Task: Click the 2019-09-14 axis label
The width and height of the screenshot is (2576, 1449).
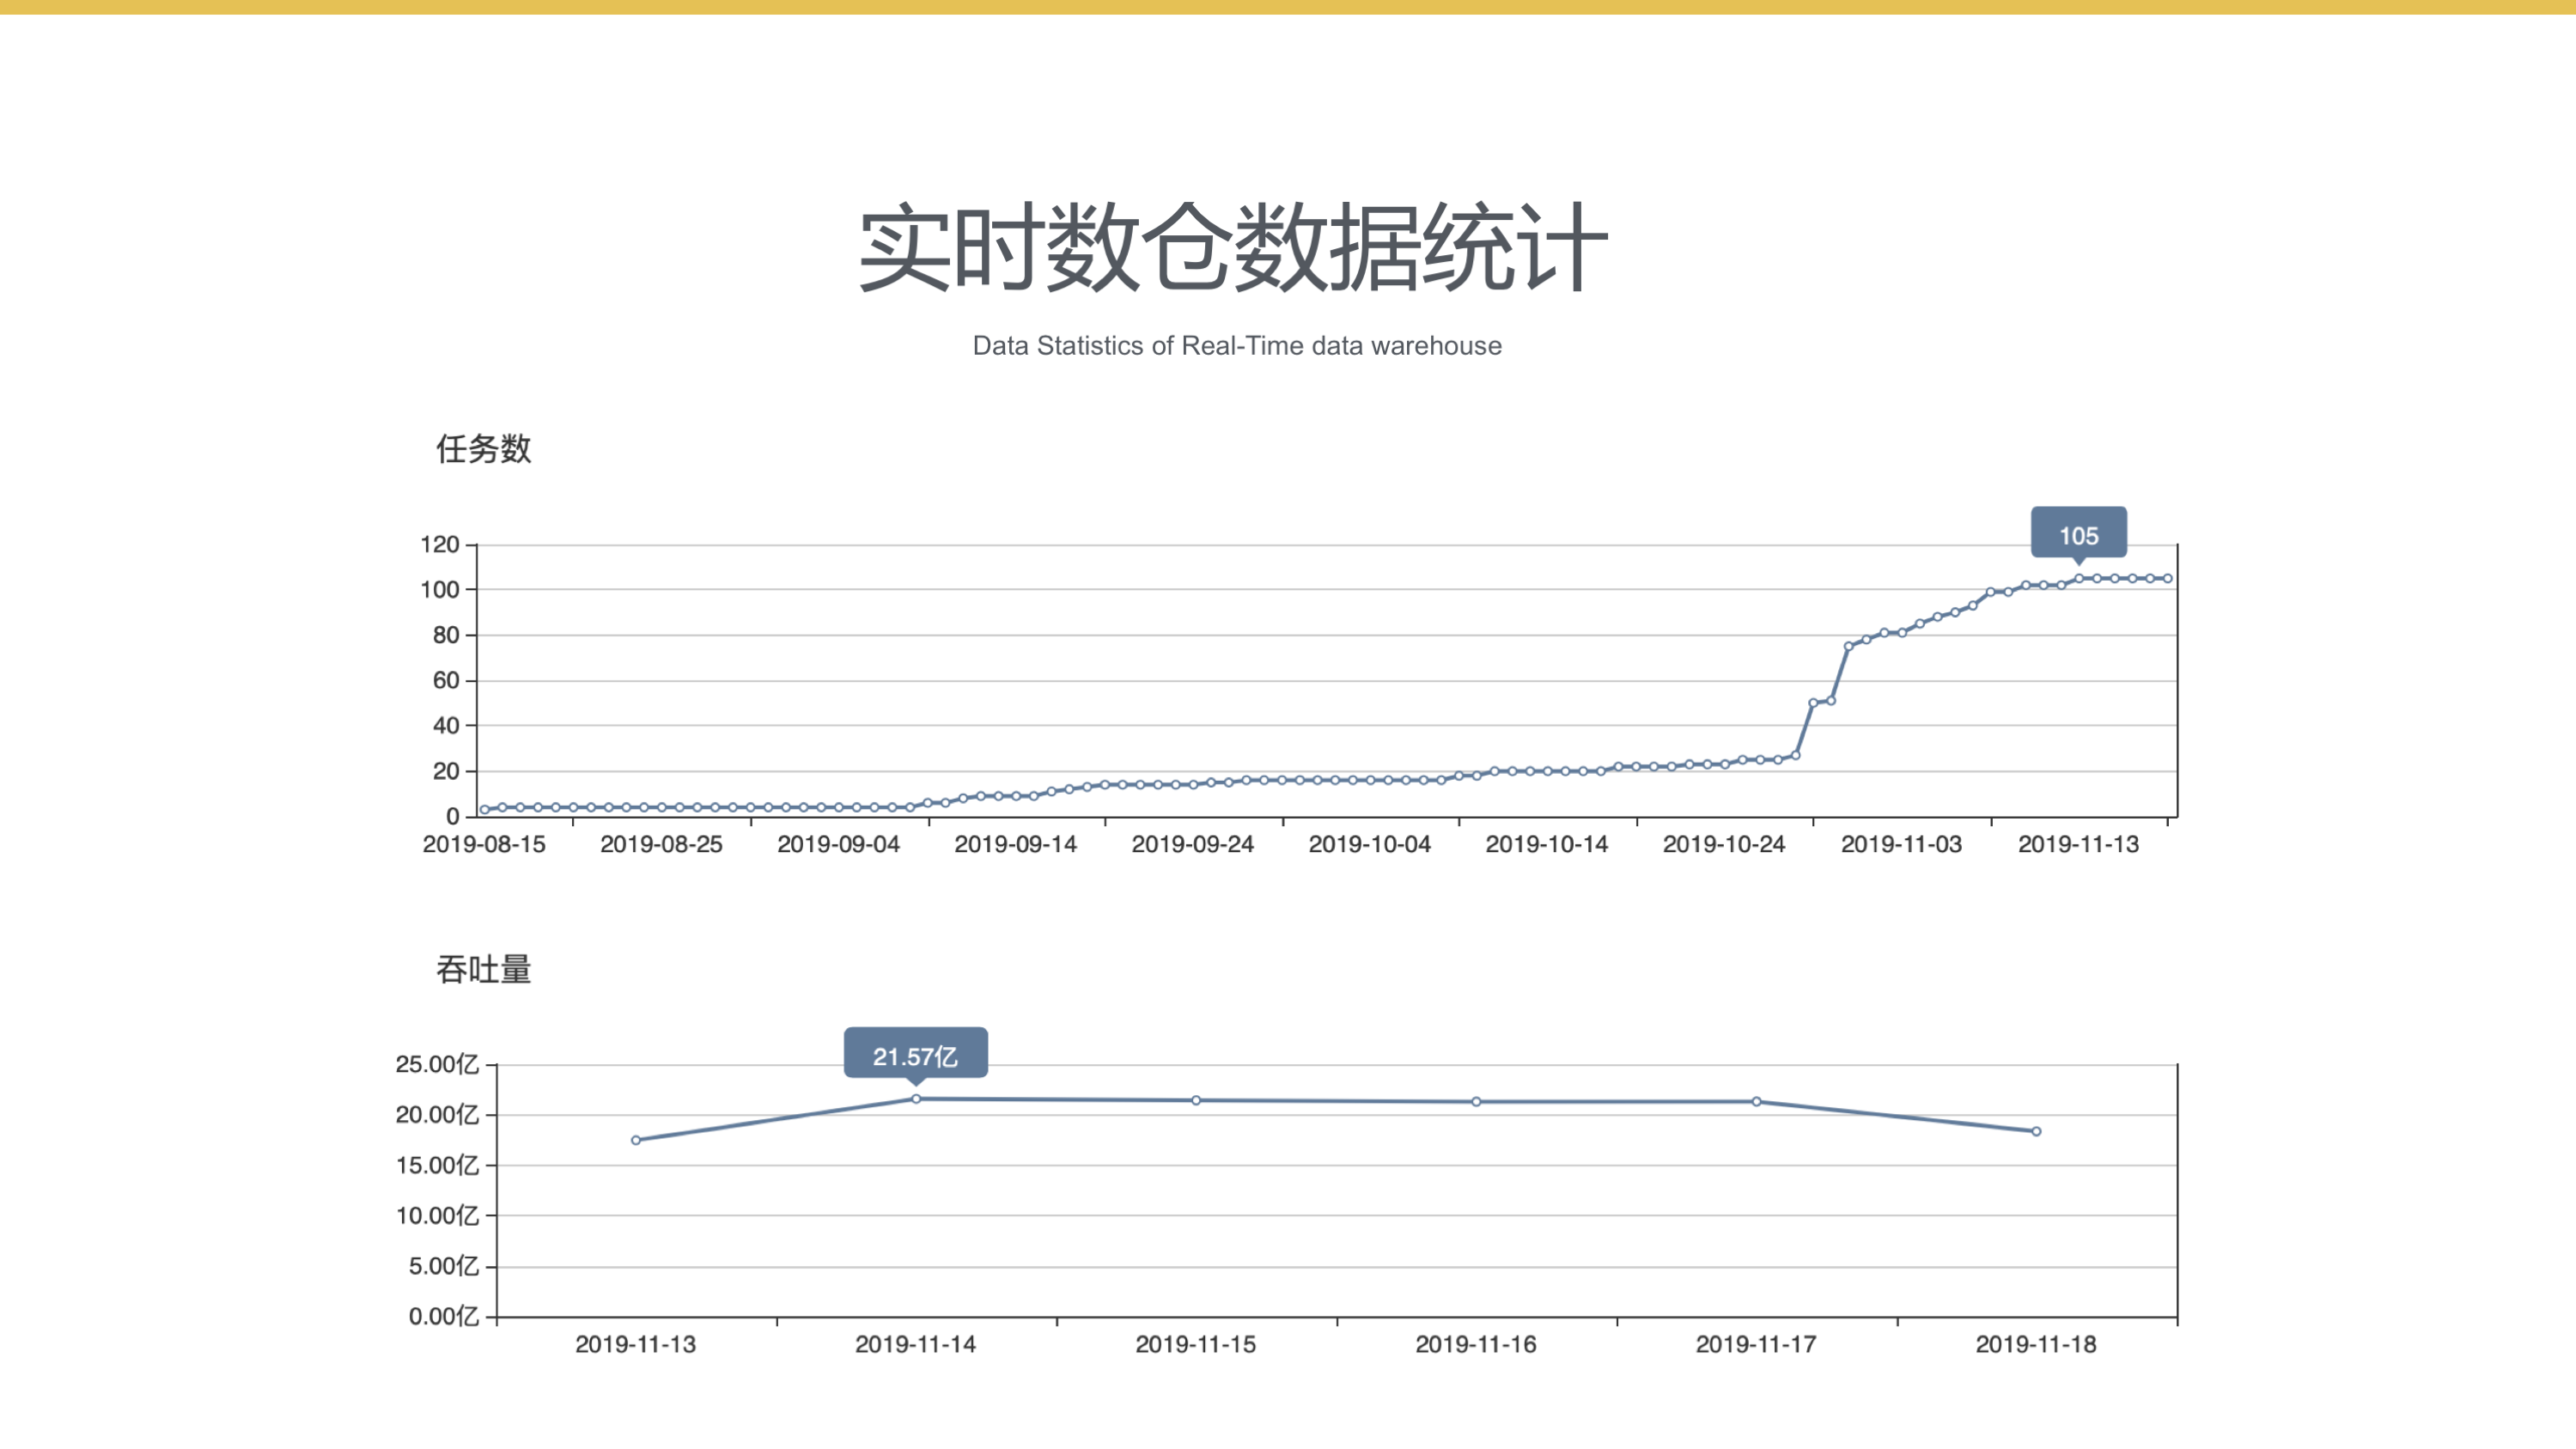Action: pyautogui.click(x=1015, y=844)
